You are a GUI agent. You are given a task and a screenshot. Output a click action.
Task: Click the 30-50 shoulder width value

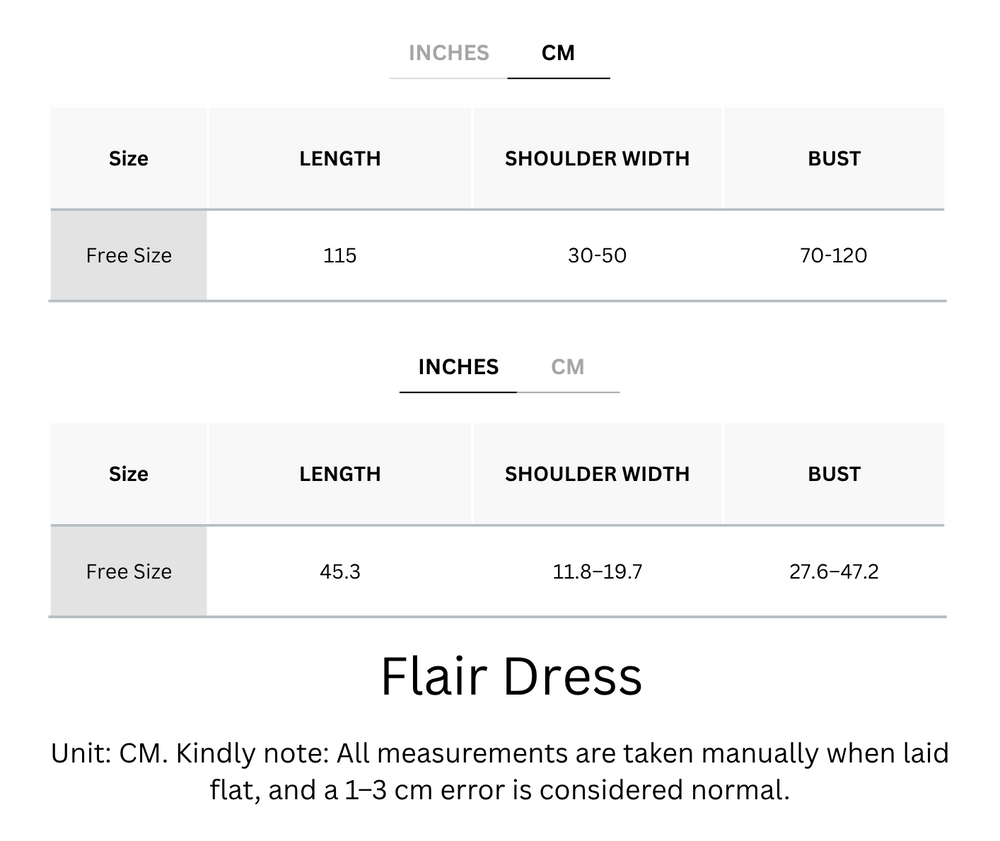[597, 255]
